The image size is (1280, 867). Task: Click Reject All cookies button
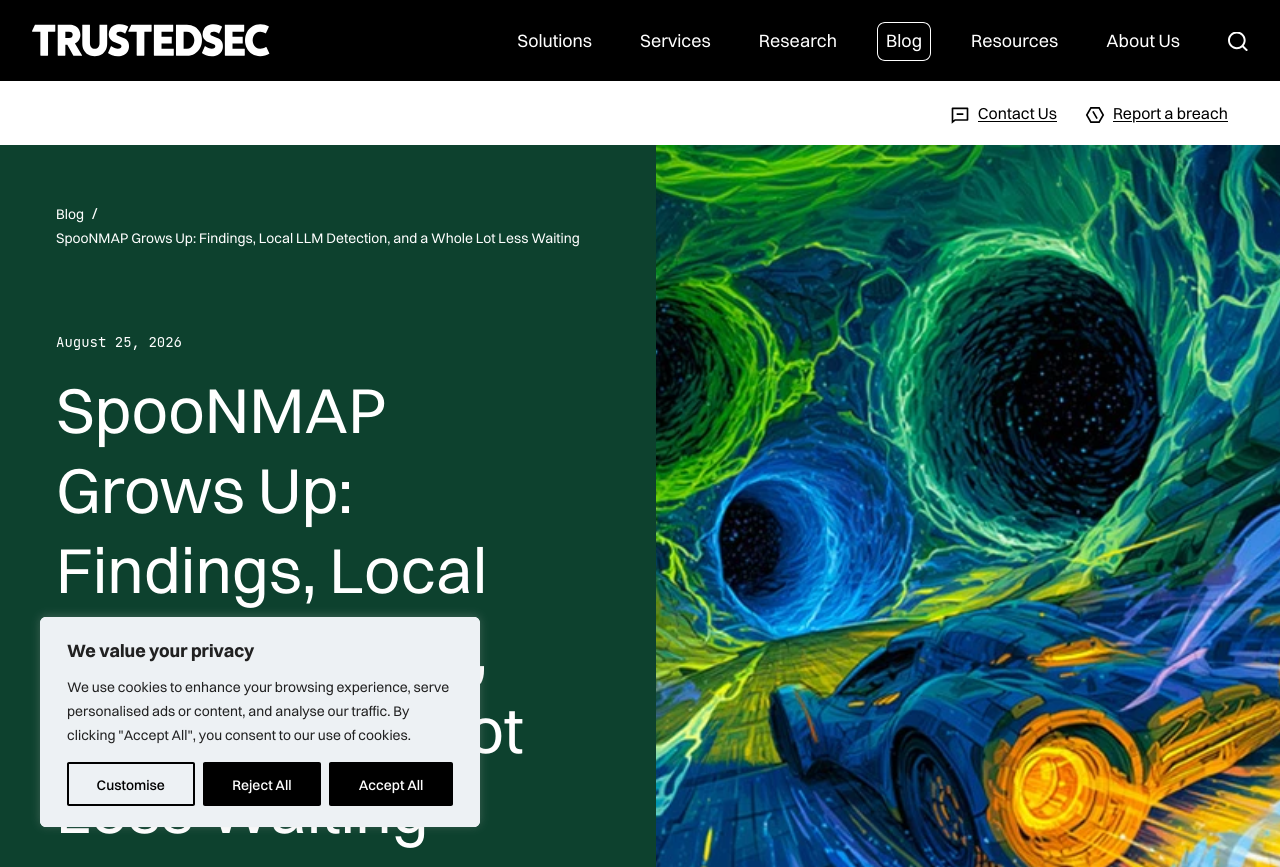click(x=262, y=784)
